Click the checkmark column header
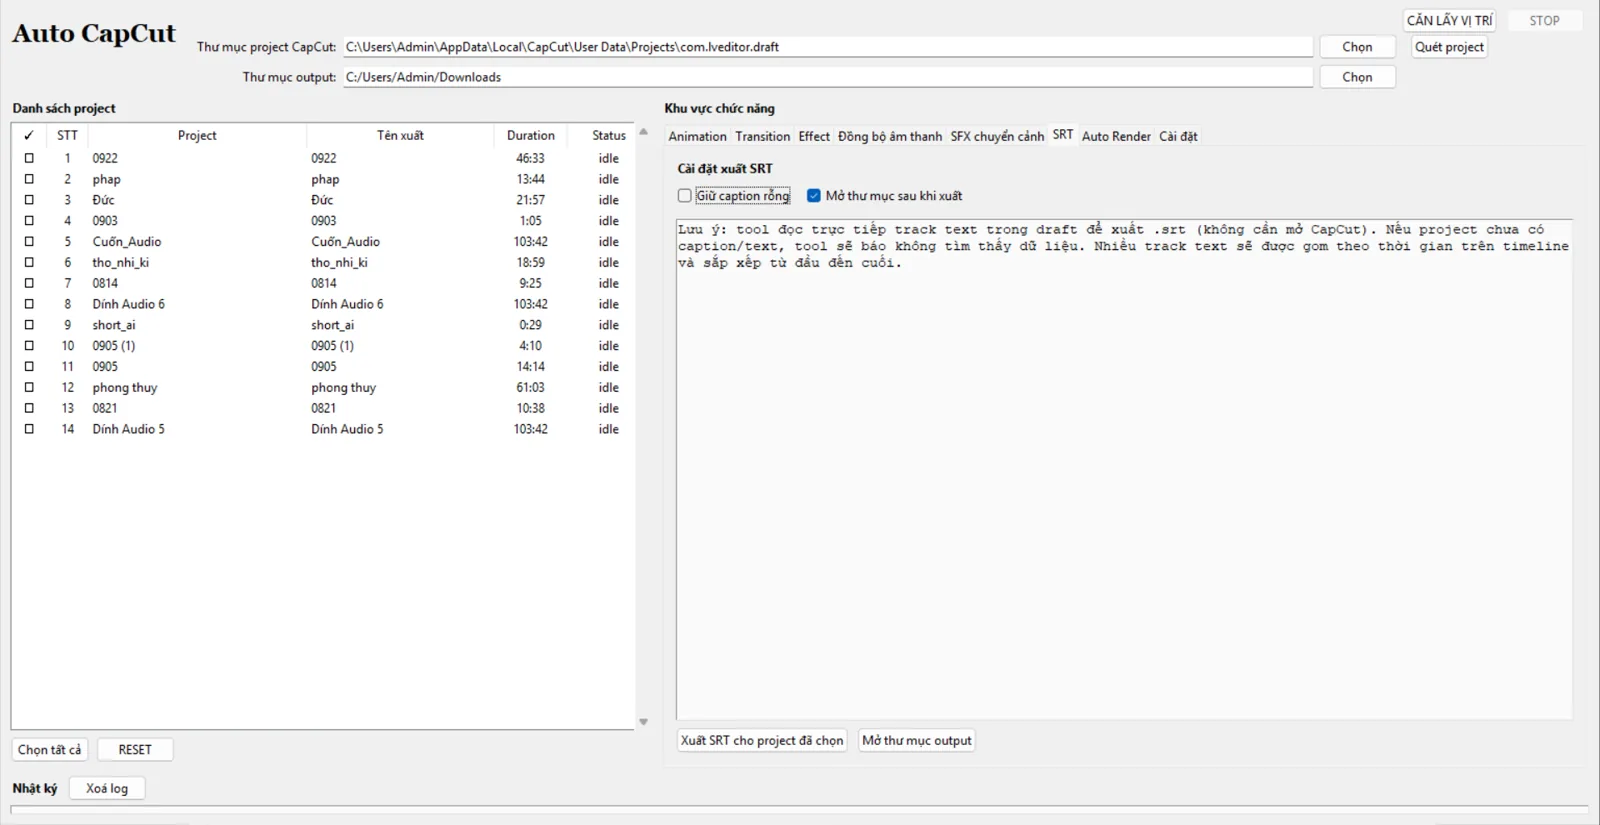Image resolution: width=1600 pixels, height=825 pixels. (x=29, y=135)
